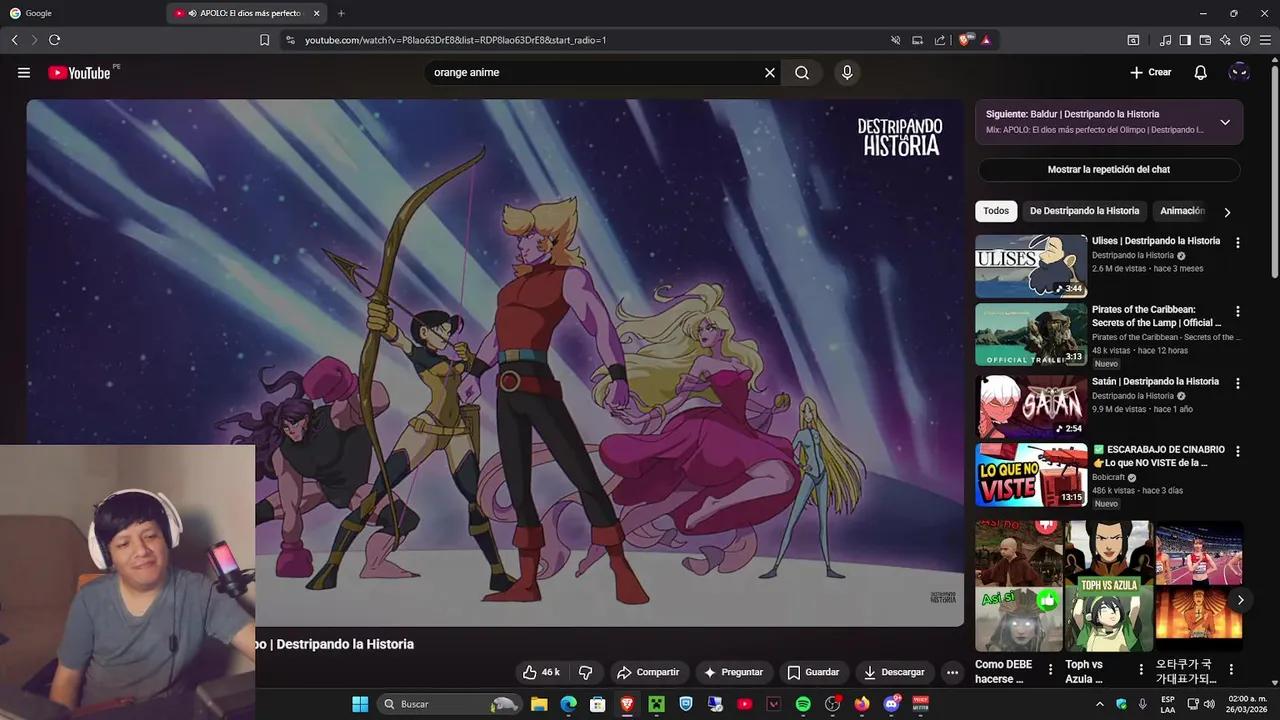The height and width of the screenshot is (720, 1280).
Task: Open the YouTube guide hamburger menu
Action: click(24, 72)
